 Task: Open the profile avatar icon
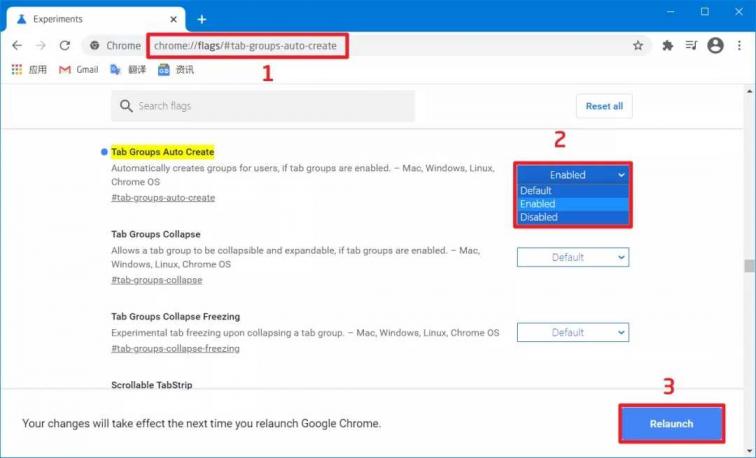click(716, 45)
